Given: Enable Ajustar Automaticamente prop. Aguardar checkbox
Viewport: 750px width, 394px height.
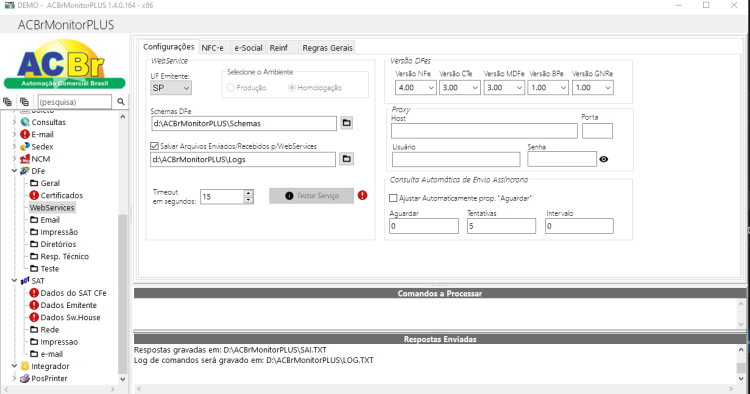Looking at the screenshot, I should pyautogui.click(x=393, y=198).
